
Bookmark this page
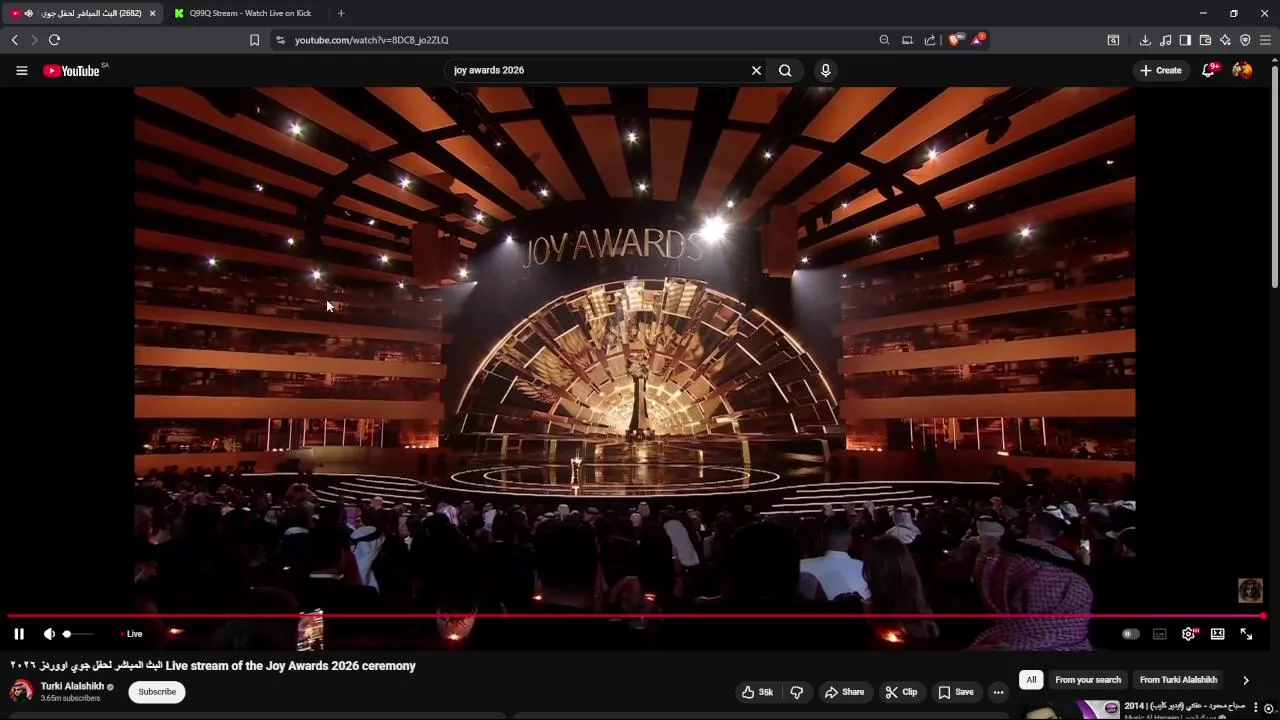point(254,40)
